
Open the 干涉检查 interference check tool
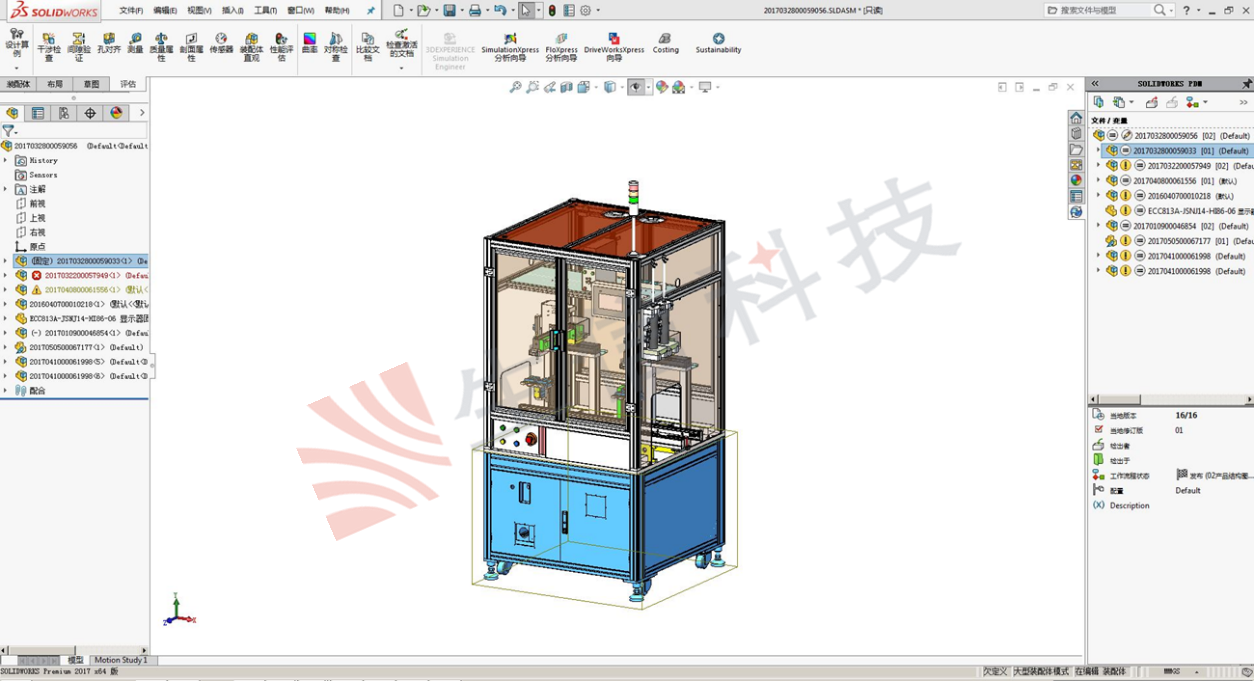click(x=48, y=46)
